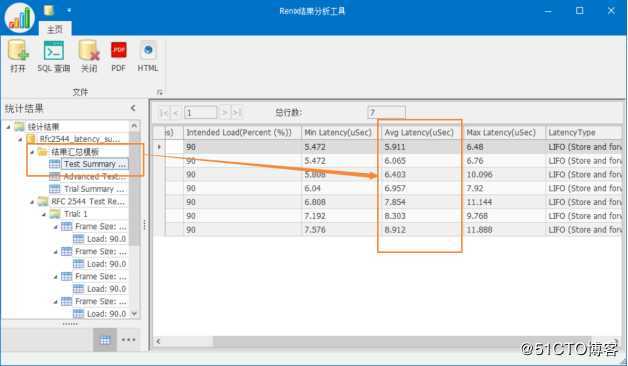
Task: Go to the last page
Action: (237, 113)
